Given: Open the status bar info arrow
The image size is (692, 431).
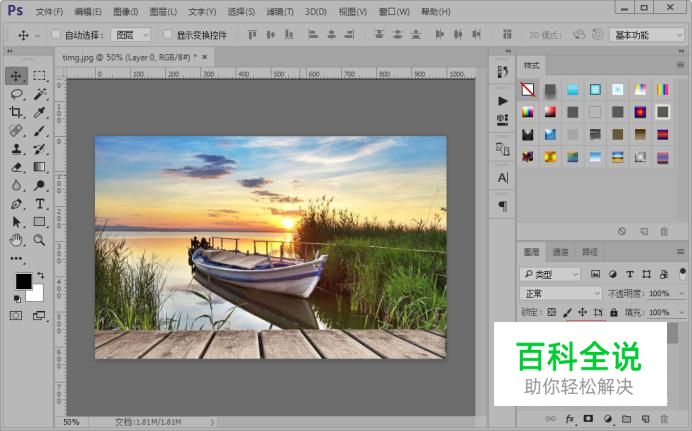Looking at the screenshot, I should (x=212, y=422).
